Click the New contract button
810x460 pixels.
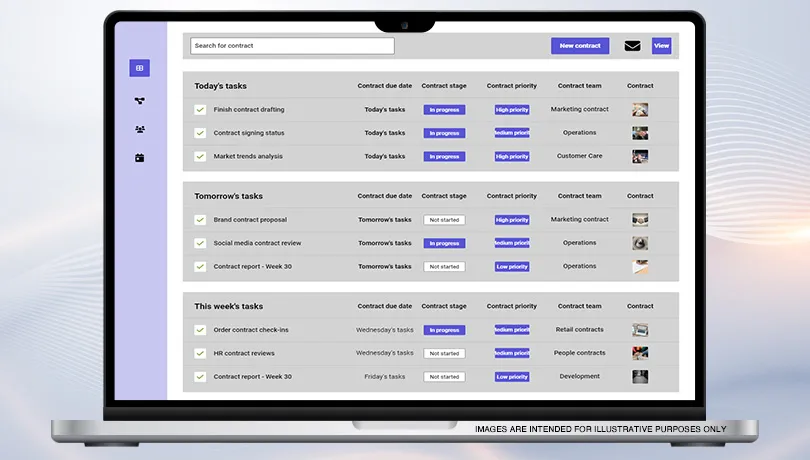pyautogui.click(x=580, y=46)
